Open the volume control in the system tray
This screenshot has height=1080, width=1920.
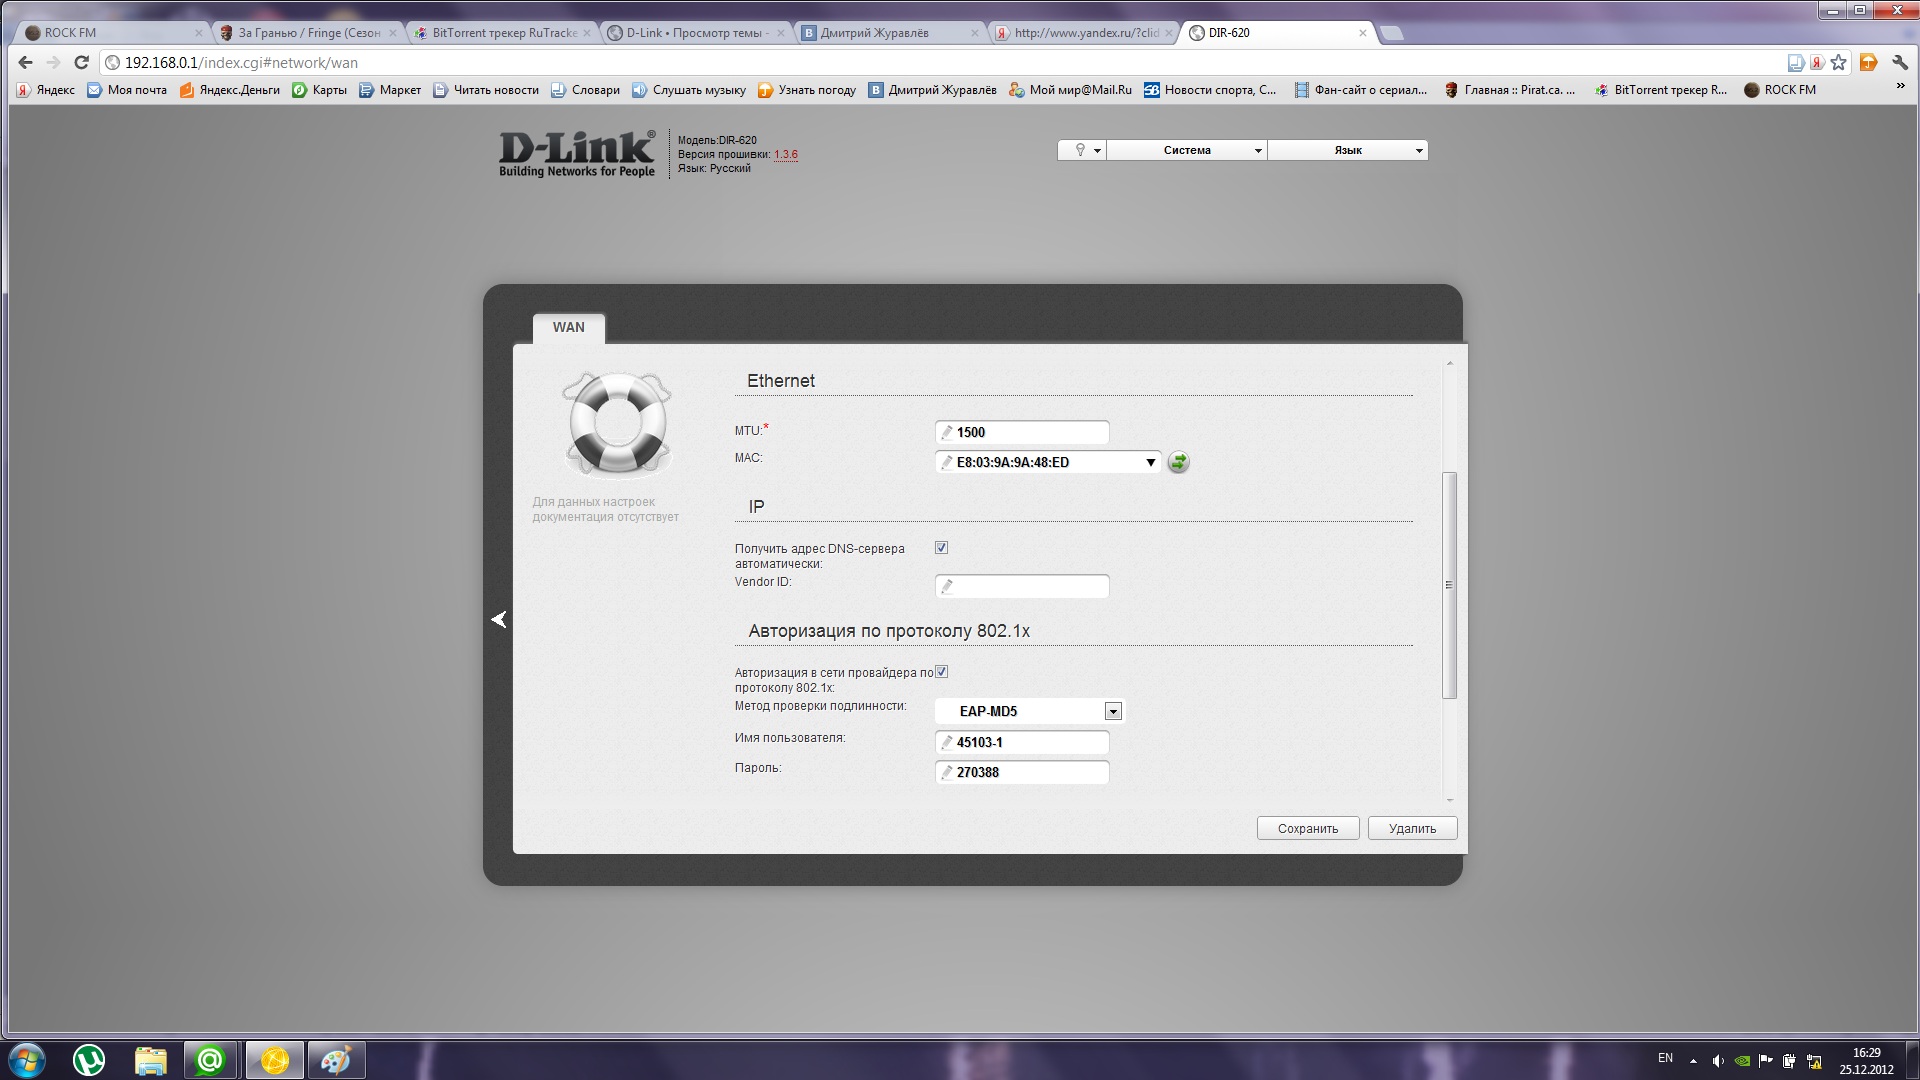pyautogui.click(x=1718, y=1061)
